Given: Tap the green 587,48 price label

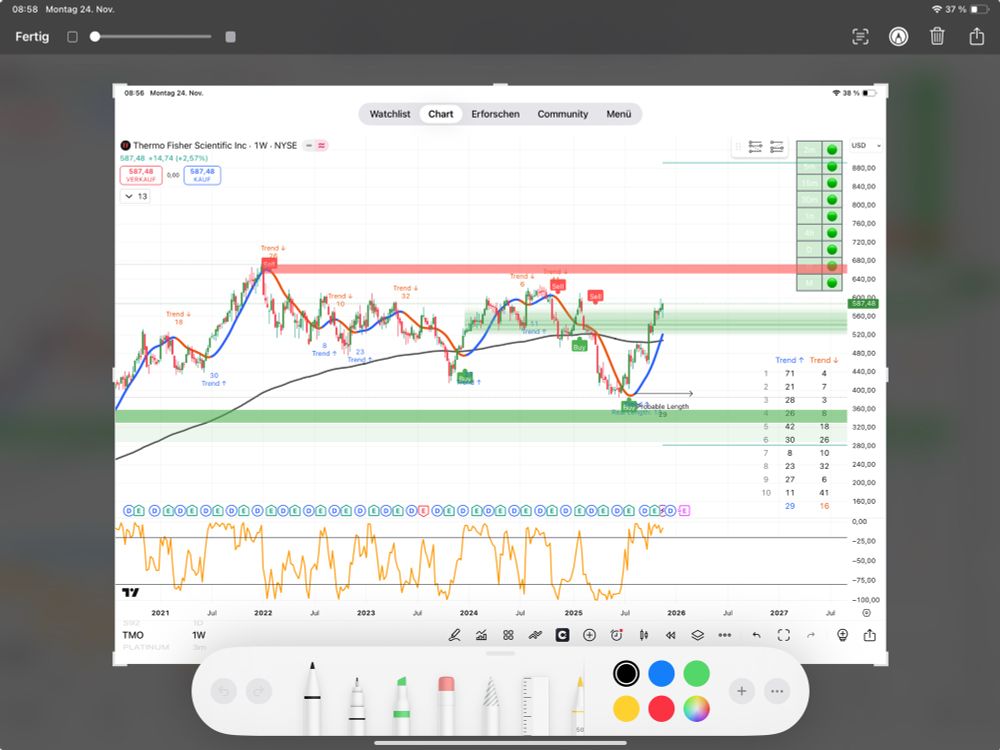Looking at the screenshot, I should pos(864,304).
